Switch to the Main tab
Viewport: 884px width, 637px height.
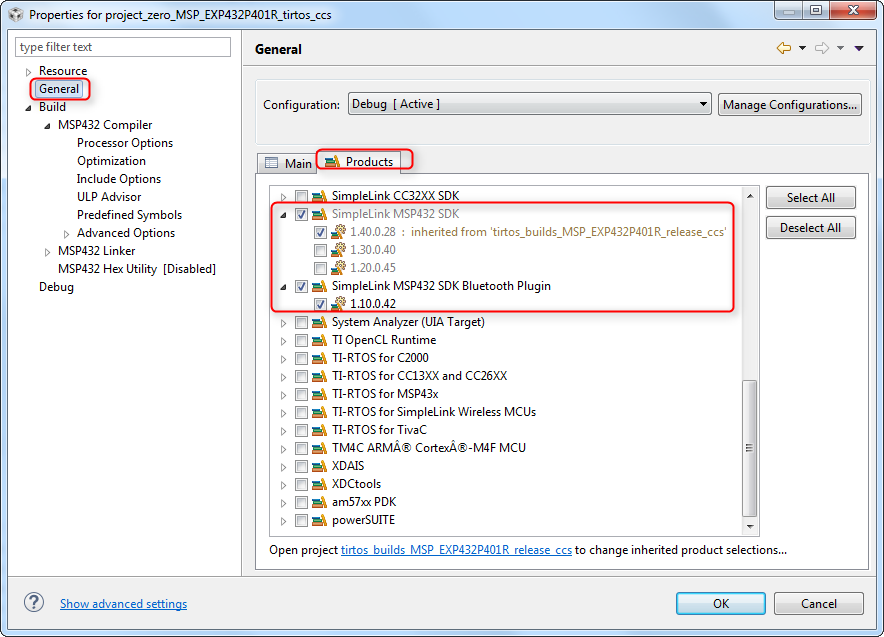click(287, 163)
